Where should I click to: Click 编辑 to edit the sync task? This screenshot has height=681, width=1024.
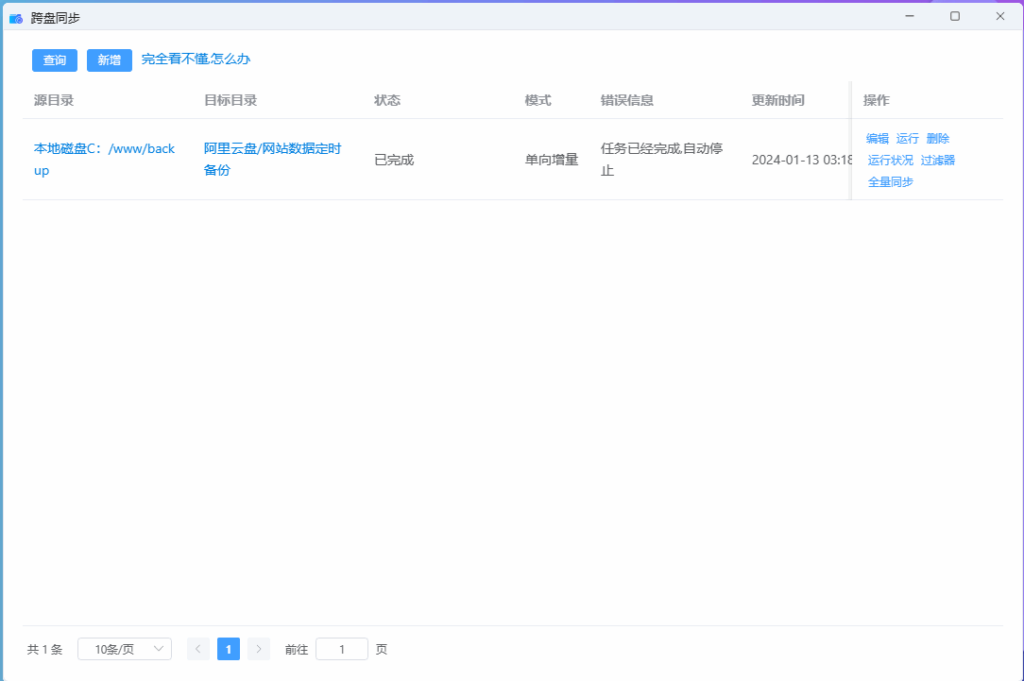click(x=876, y=138)
